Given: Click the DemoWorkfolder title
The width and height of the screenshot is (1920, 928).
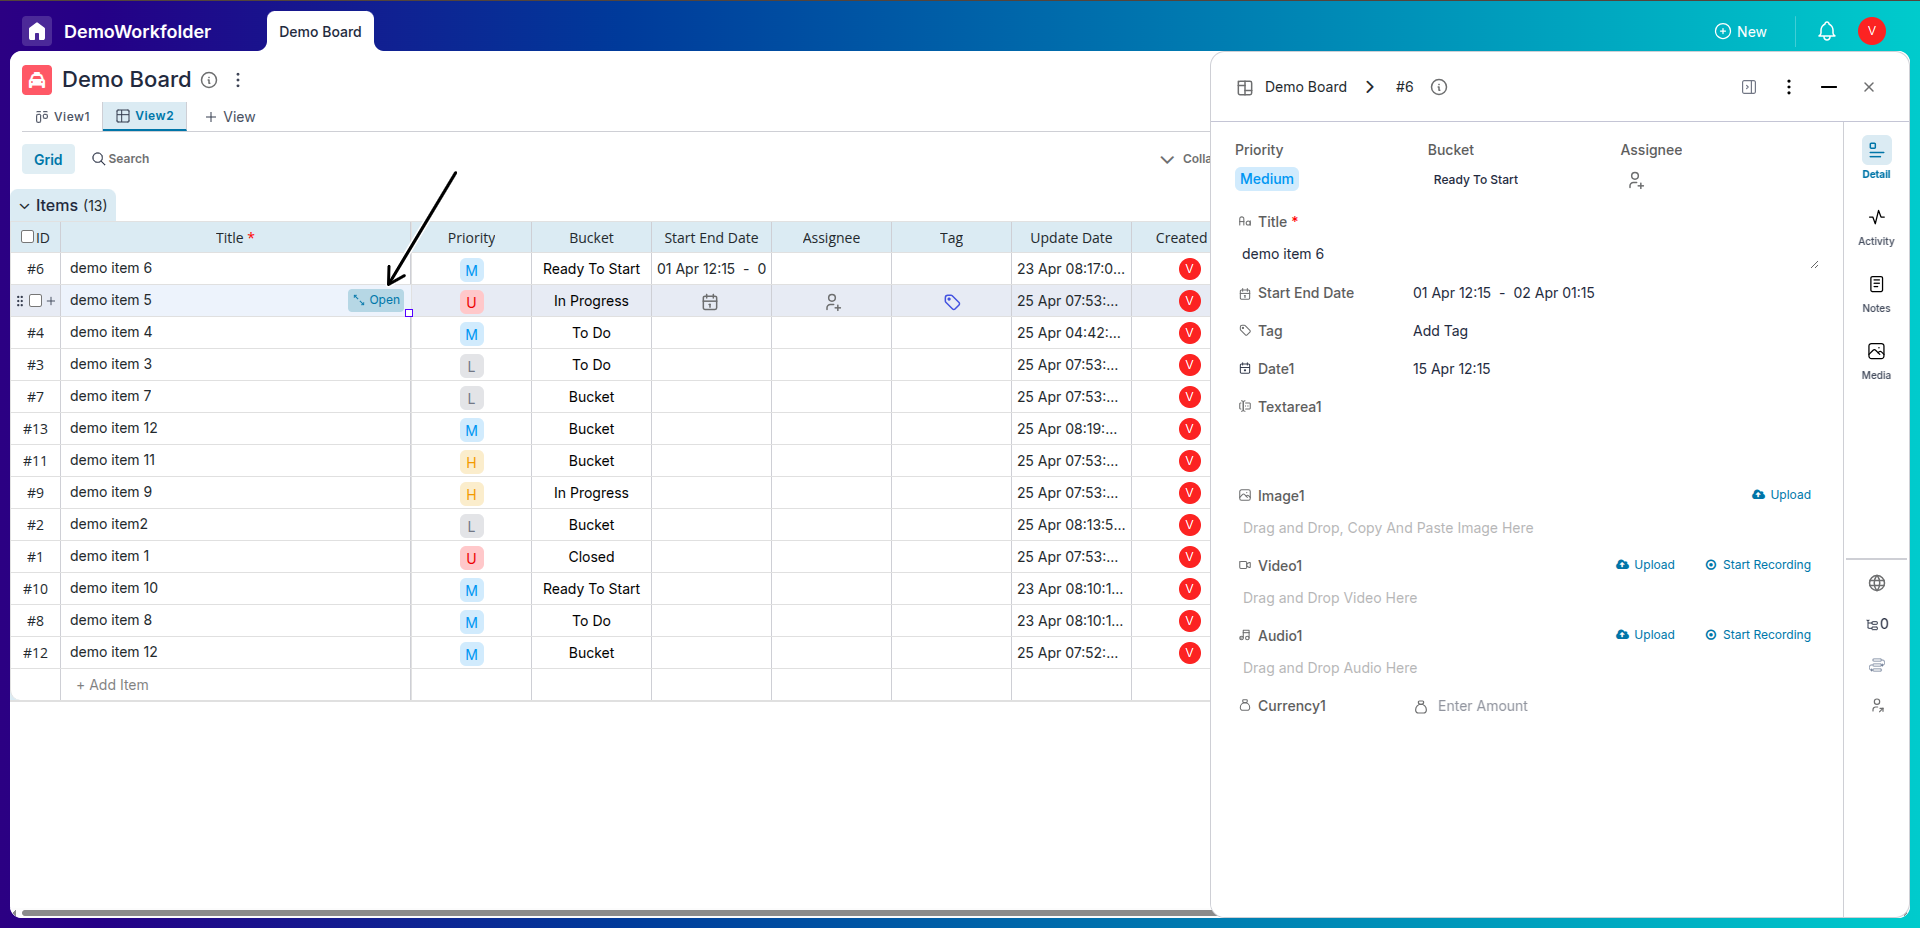Looking at the screenshot, I should [x=137, y=32].
